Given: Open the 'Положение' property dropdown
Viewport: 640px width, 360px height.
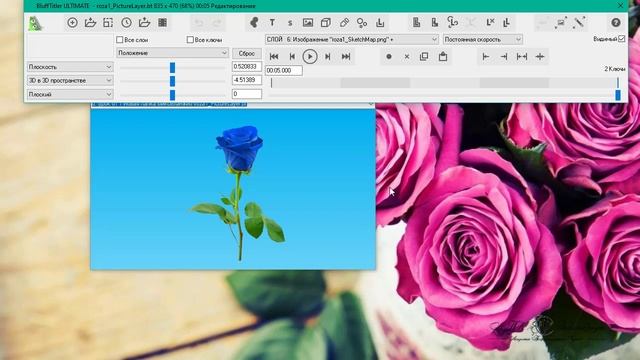Looking at the screenshot, I should point(172,53).
